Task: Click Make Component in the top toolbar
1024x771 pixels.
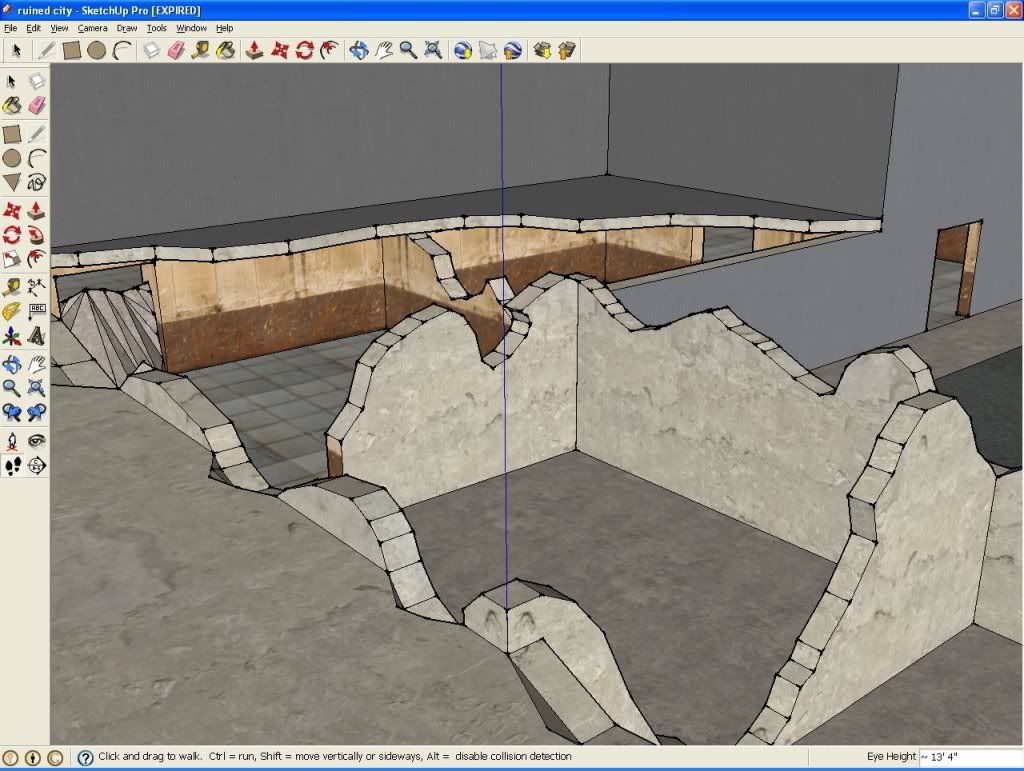Action: click(152, 50)
